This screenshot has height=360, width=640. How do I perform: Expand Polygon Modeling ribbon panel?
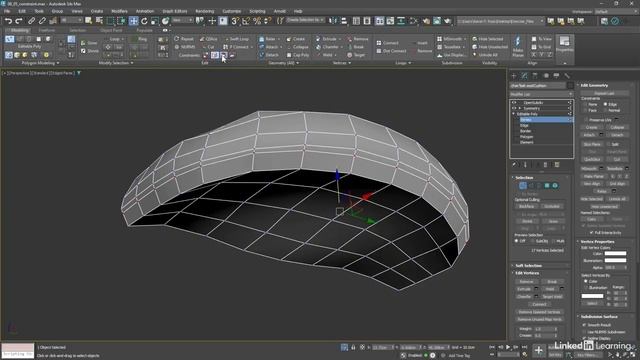pos(40,63)
